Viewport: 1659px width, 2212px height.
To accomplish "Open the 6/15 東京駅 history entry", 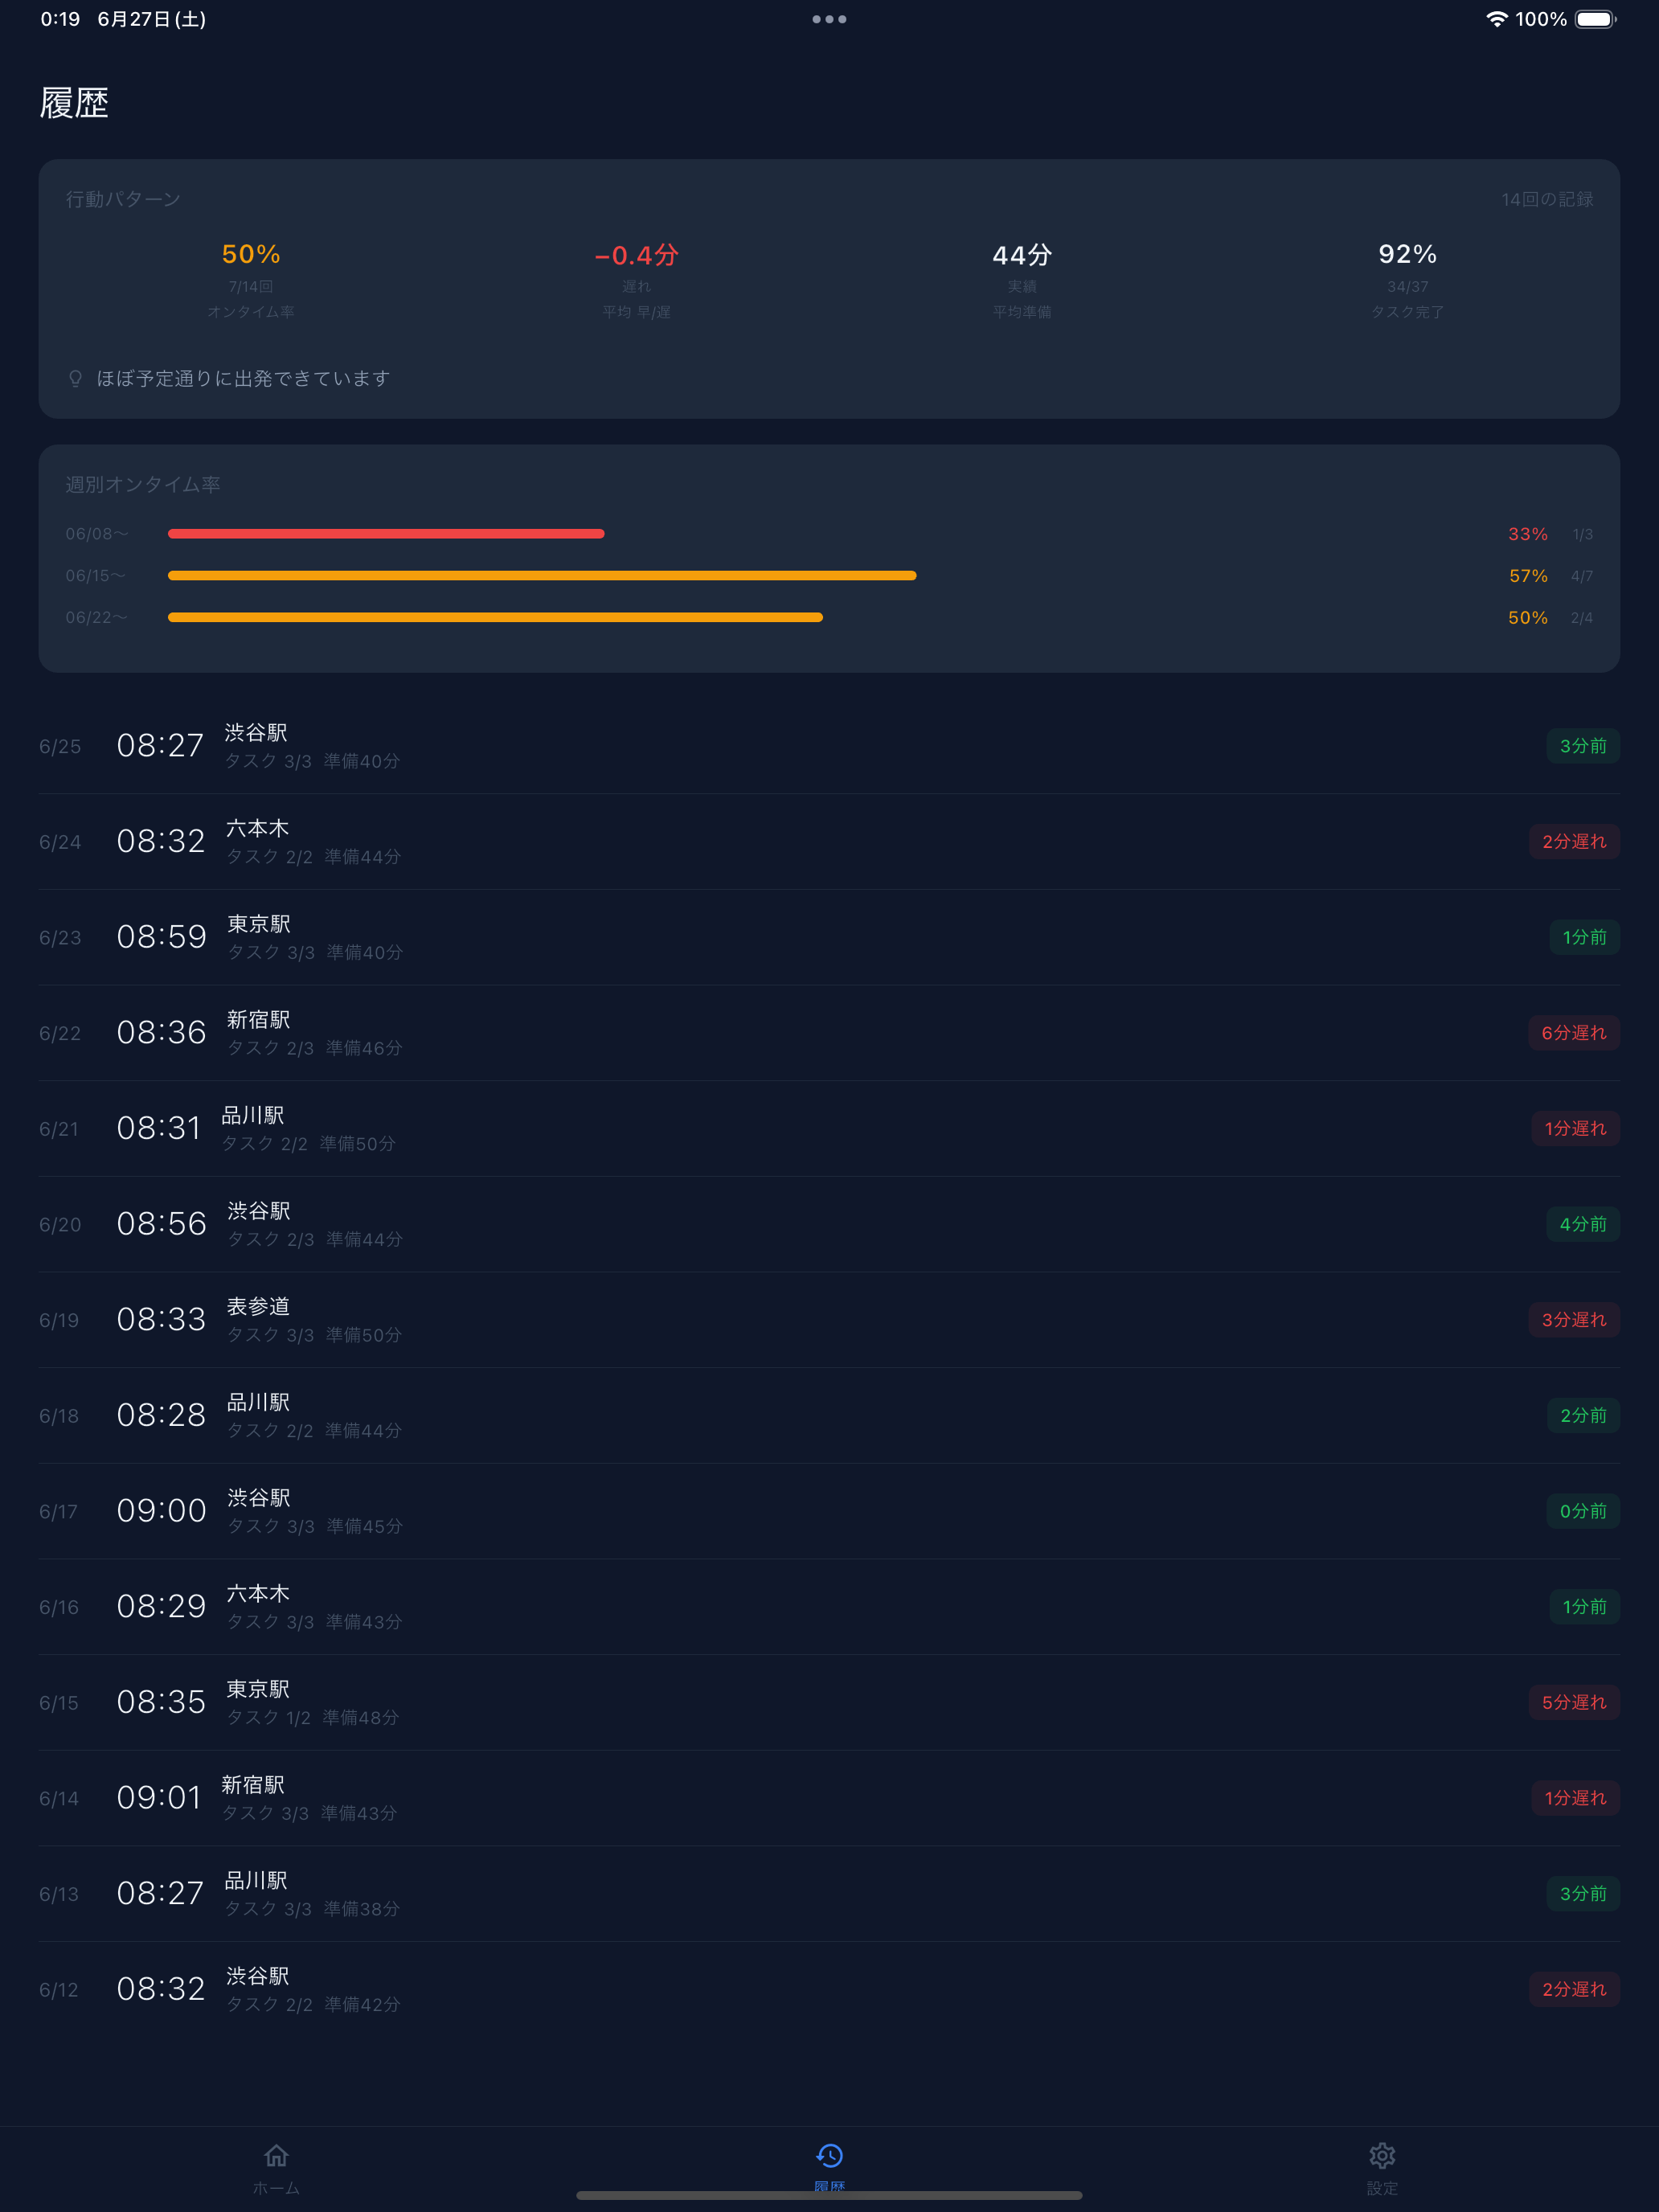I will pos(829,1702).
